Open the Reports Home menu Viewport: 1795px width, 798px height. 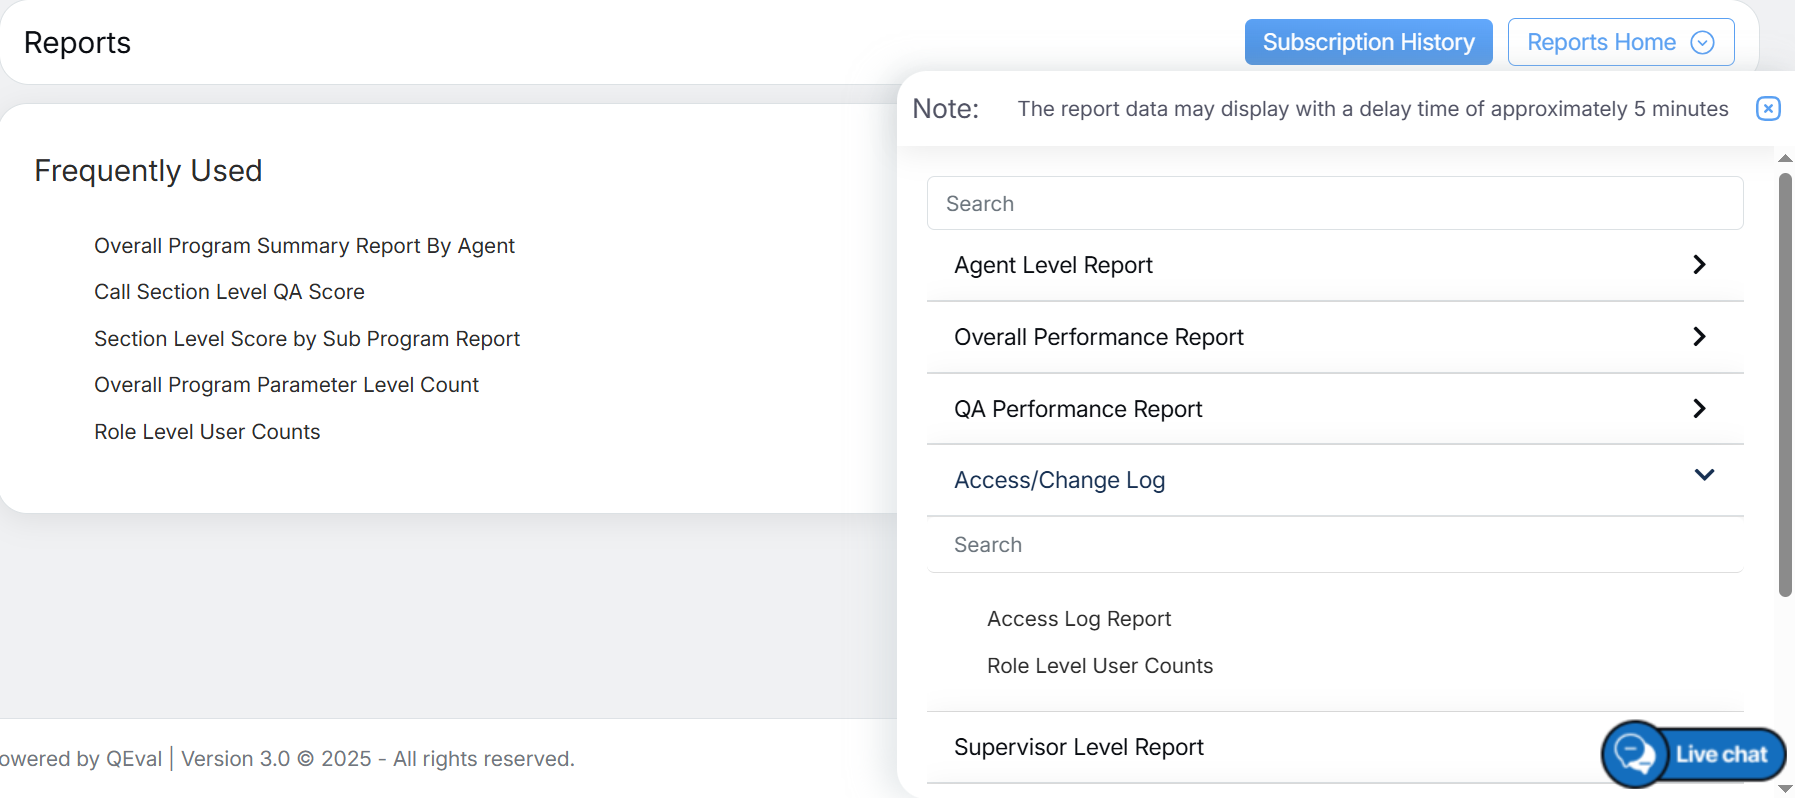1601,42
